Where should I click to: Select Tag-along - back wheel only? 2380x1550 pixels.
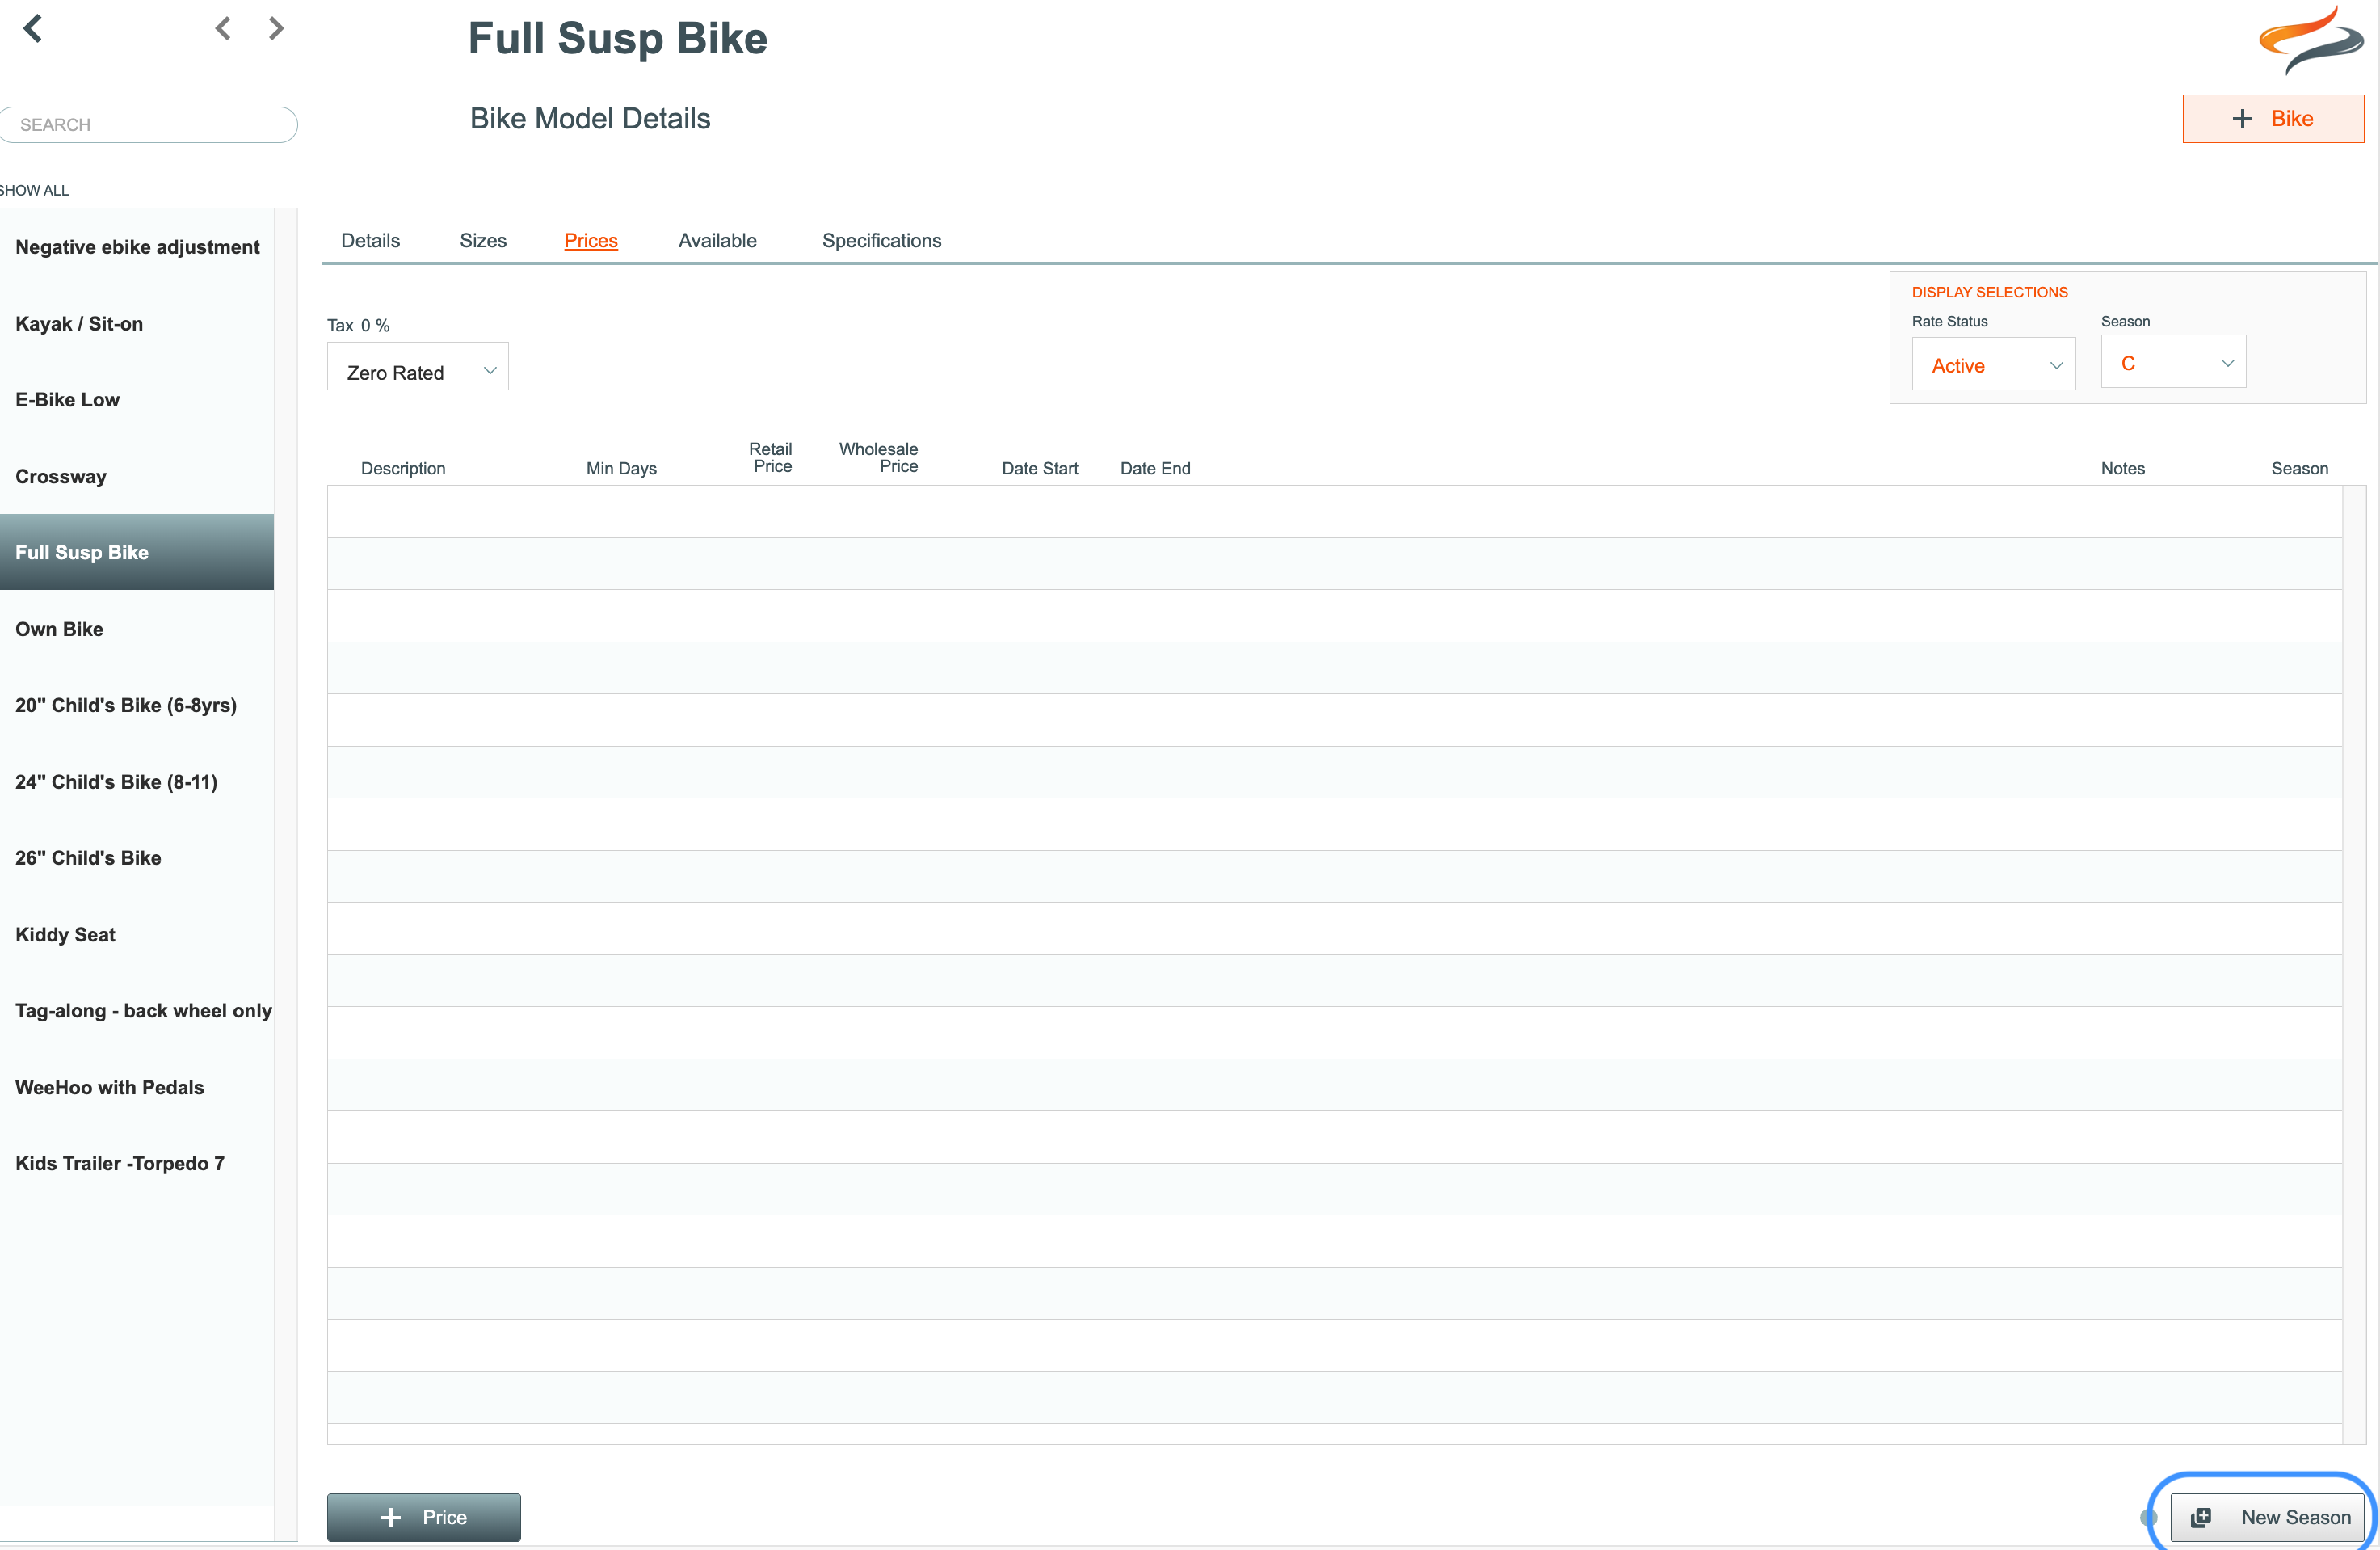pyautogui.click(x=137, y=1011)
